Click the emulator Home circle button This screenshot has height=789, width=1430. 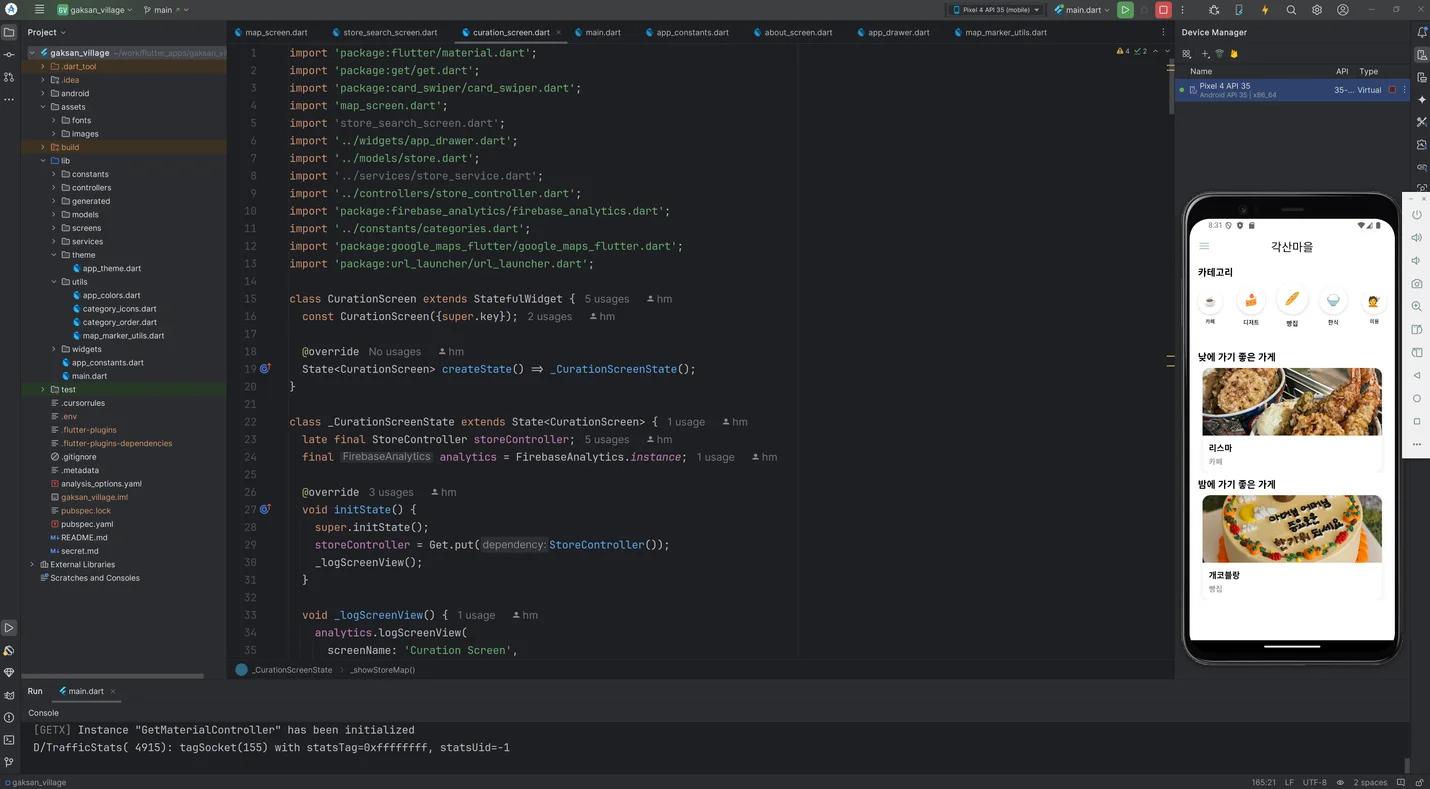click(1417, 398)
